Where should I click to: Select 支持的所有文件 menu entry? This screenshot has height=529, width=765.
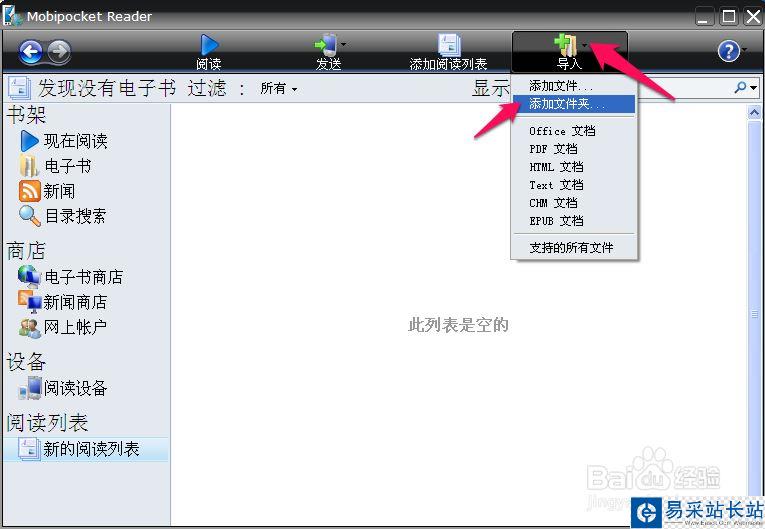pyautogui.click(x=573, y=248)
